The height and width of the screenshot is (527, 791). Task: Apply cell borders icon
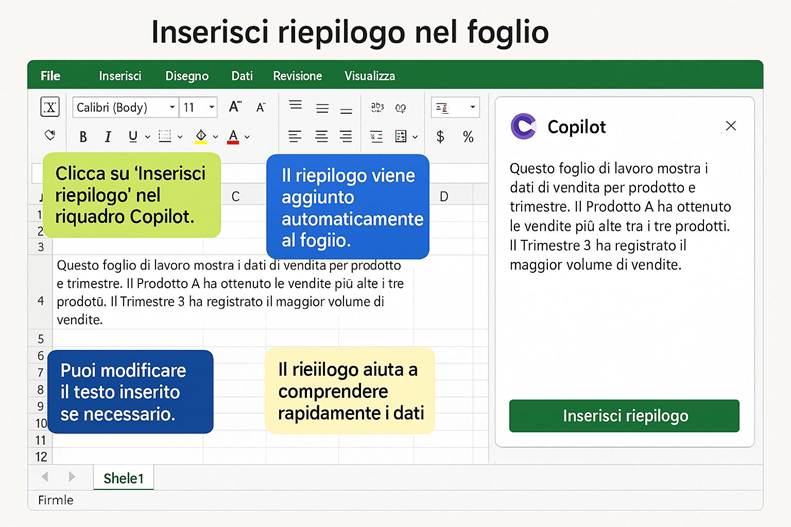tap(164, 136)
